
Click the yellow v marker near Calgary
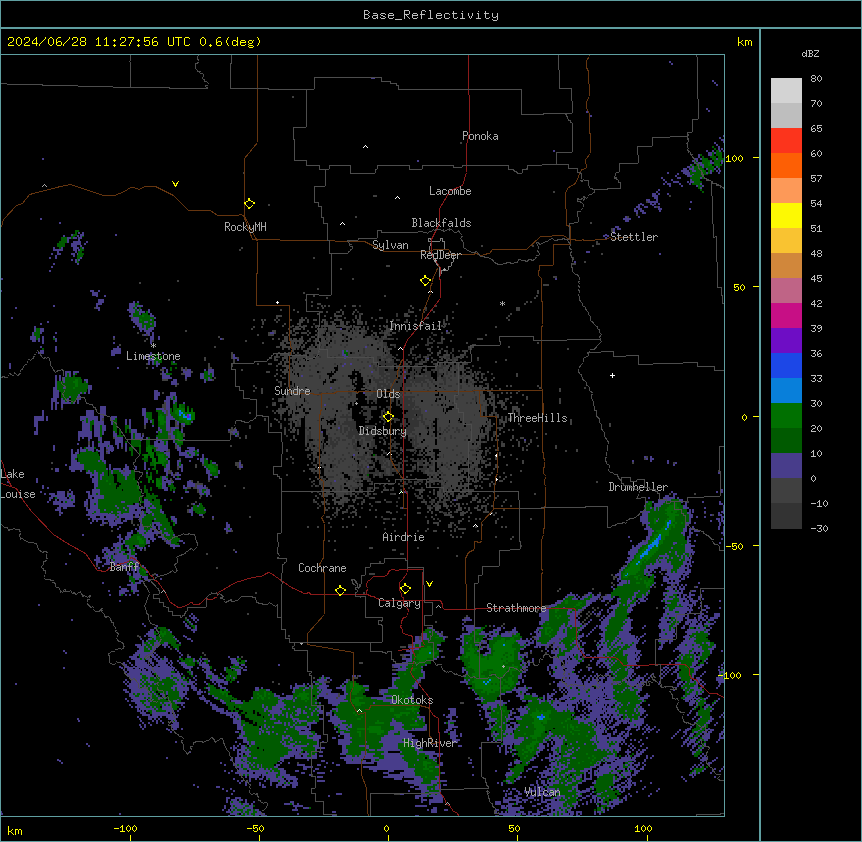[429, 584]
